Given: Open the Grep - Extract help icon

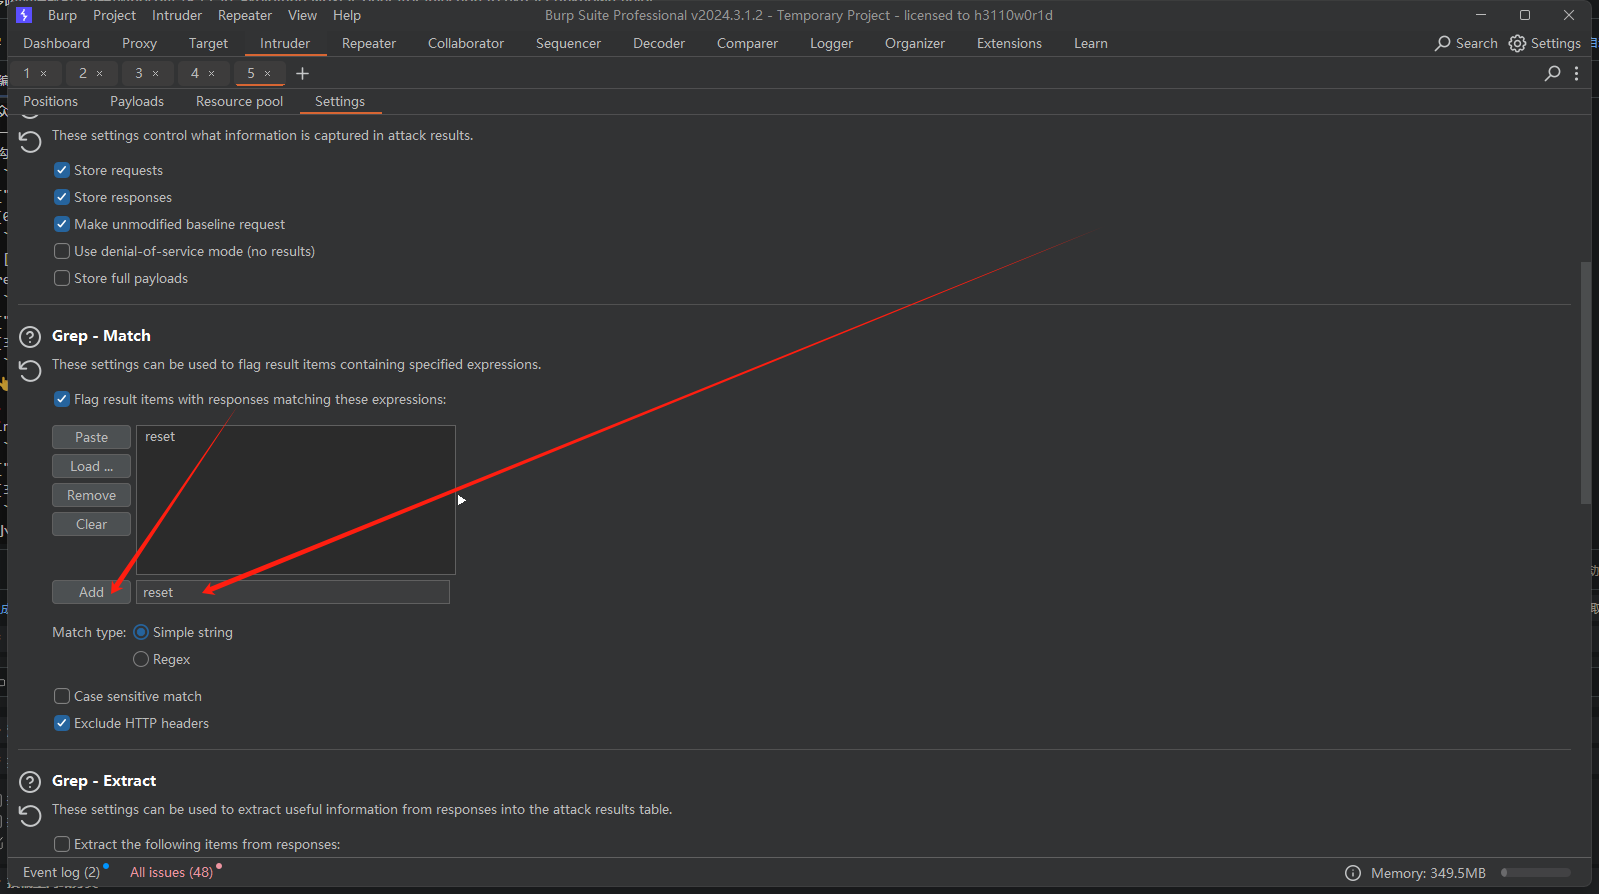Looking at the screenshot, I should [30, 782].
